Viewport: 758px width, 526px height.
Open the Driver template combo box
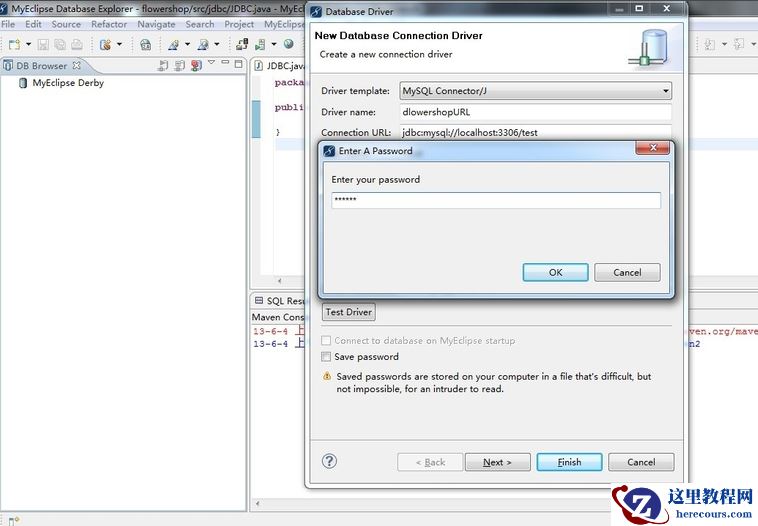coord(536,91)
